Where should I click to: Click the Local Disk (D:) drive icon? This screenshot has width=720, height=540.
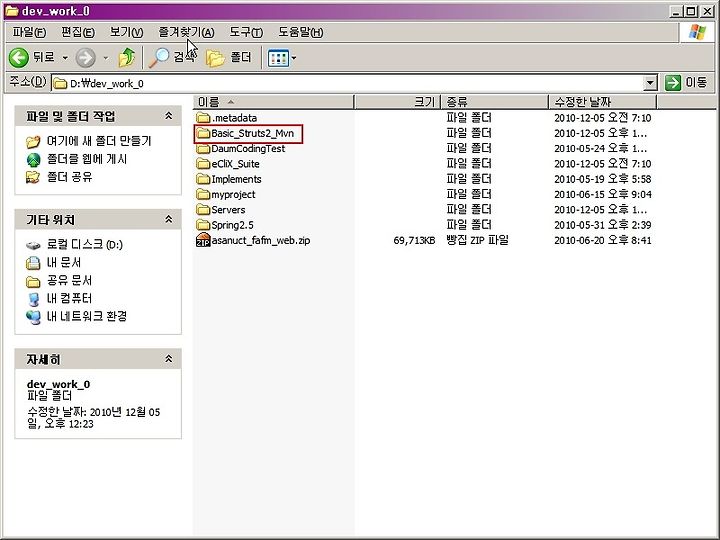tap(33, 245)
